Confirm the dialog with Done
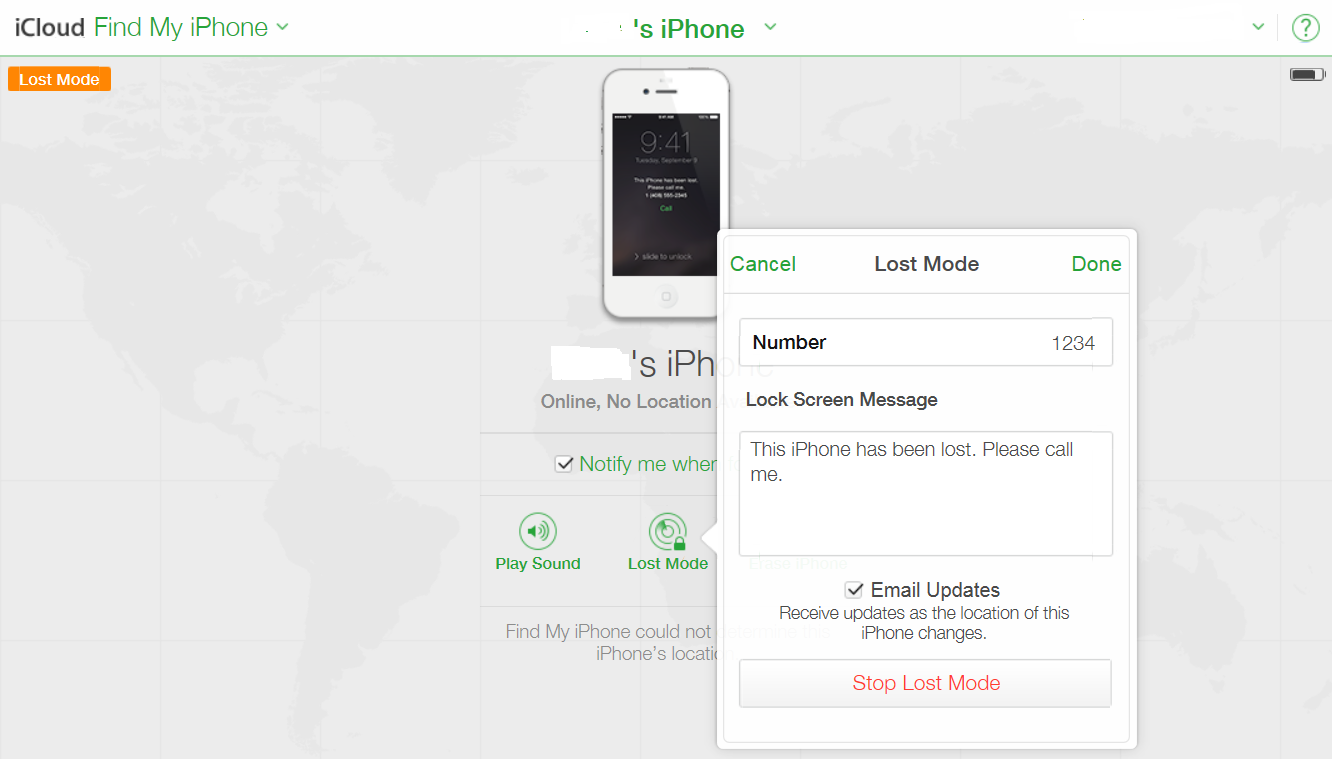The image size is (1332, 759). (1097, 264)
